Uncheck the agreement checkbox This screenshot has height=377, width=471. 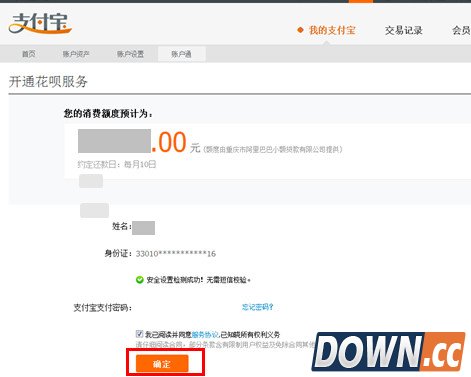139,334
